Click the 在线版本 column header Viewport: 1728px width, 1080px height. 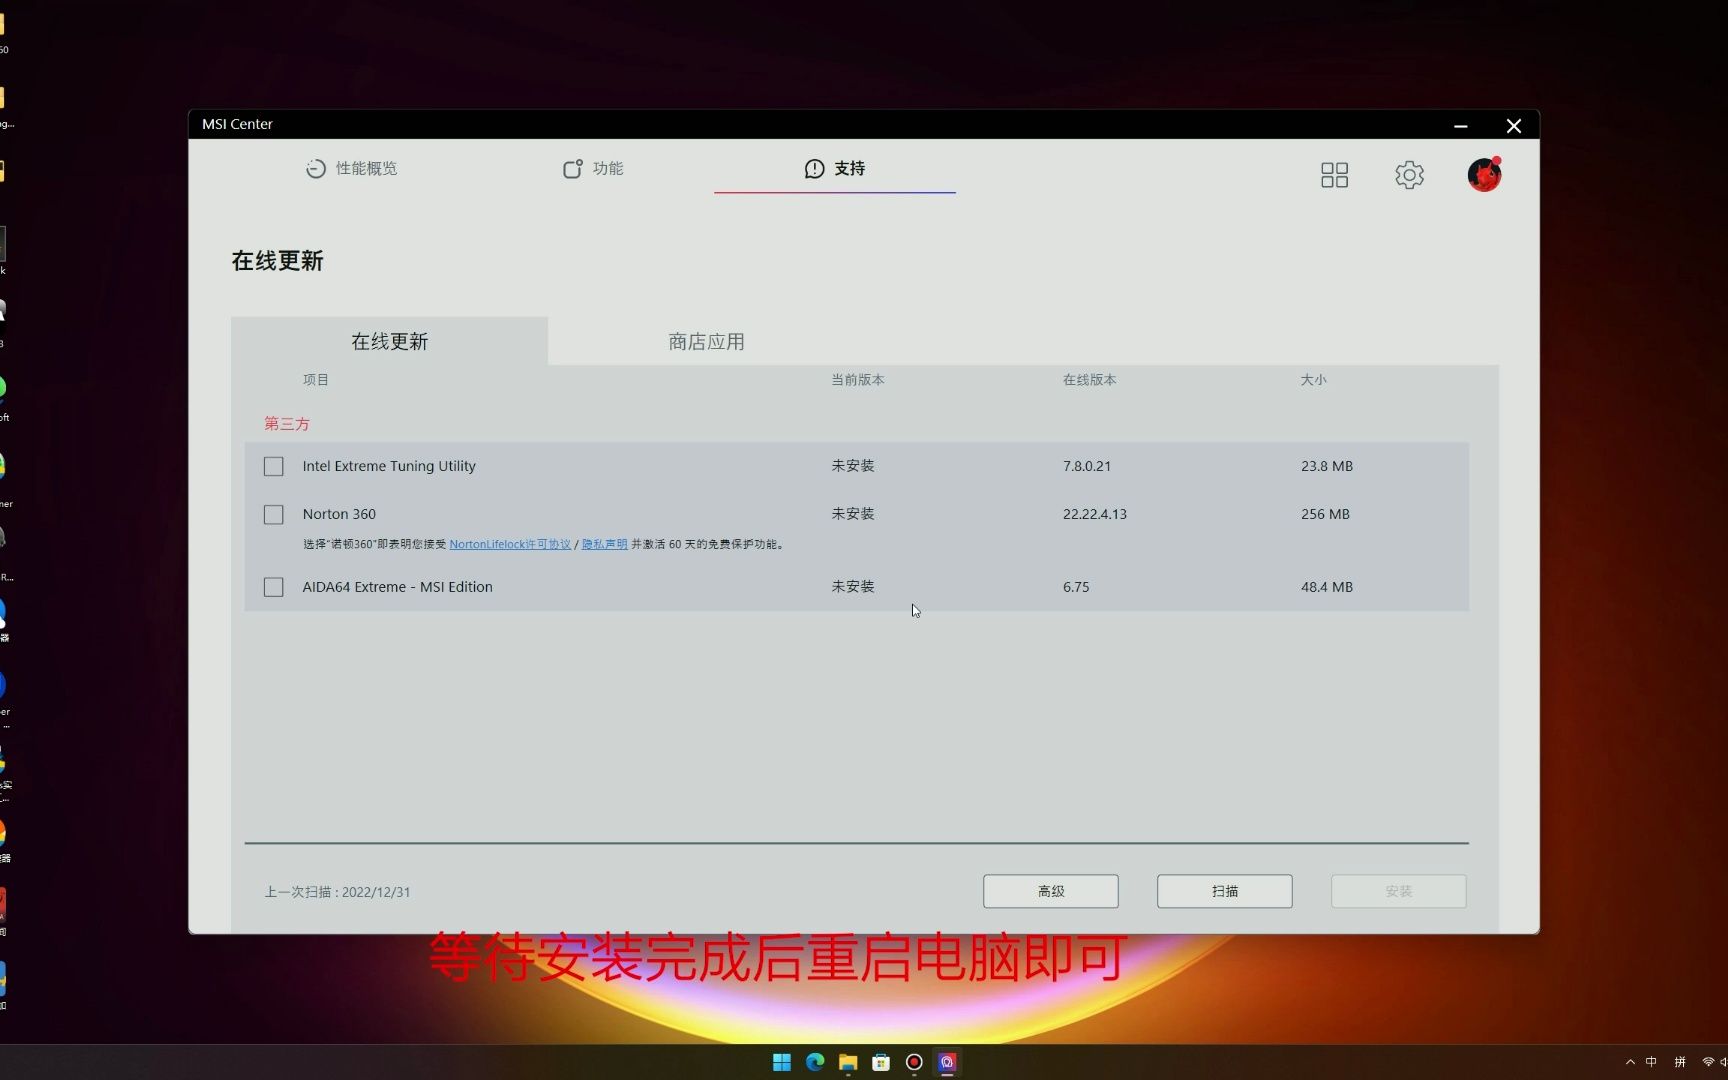tap(1089, 380)
